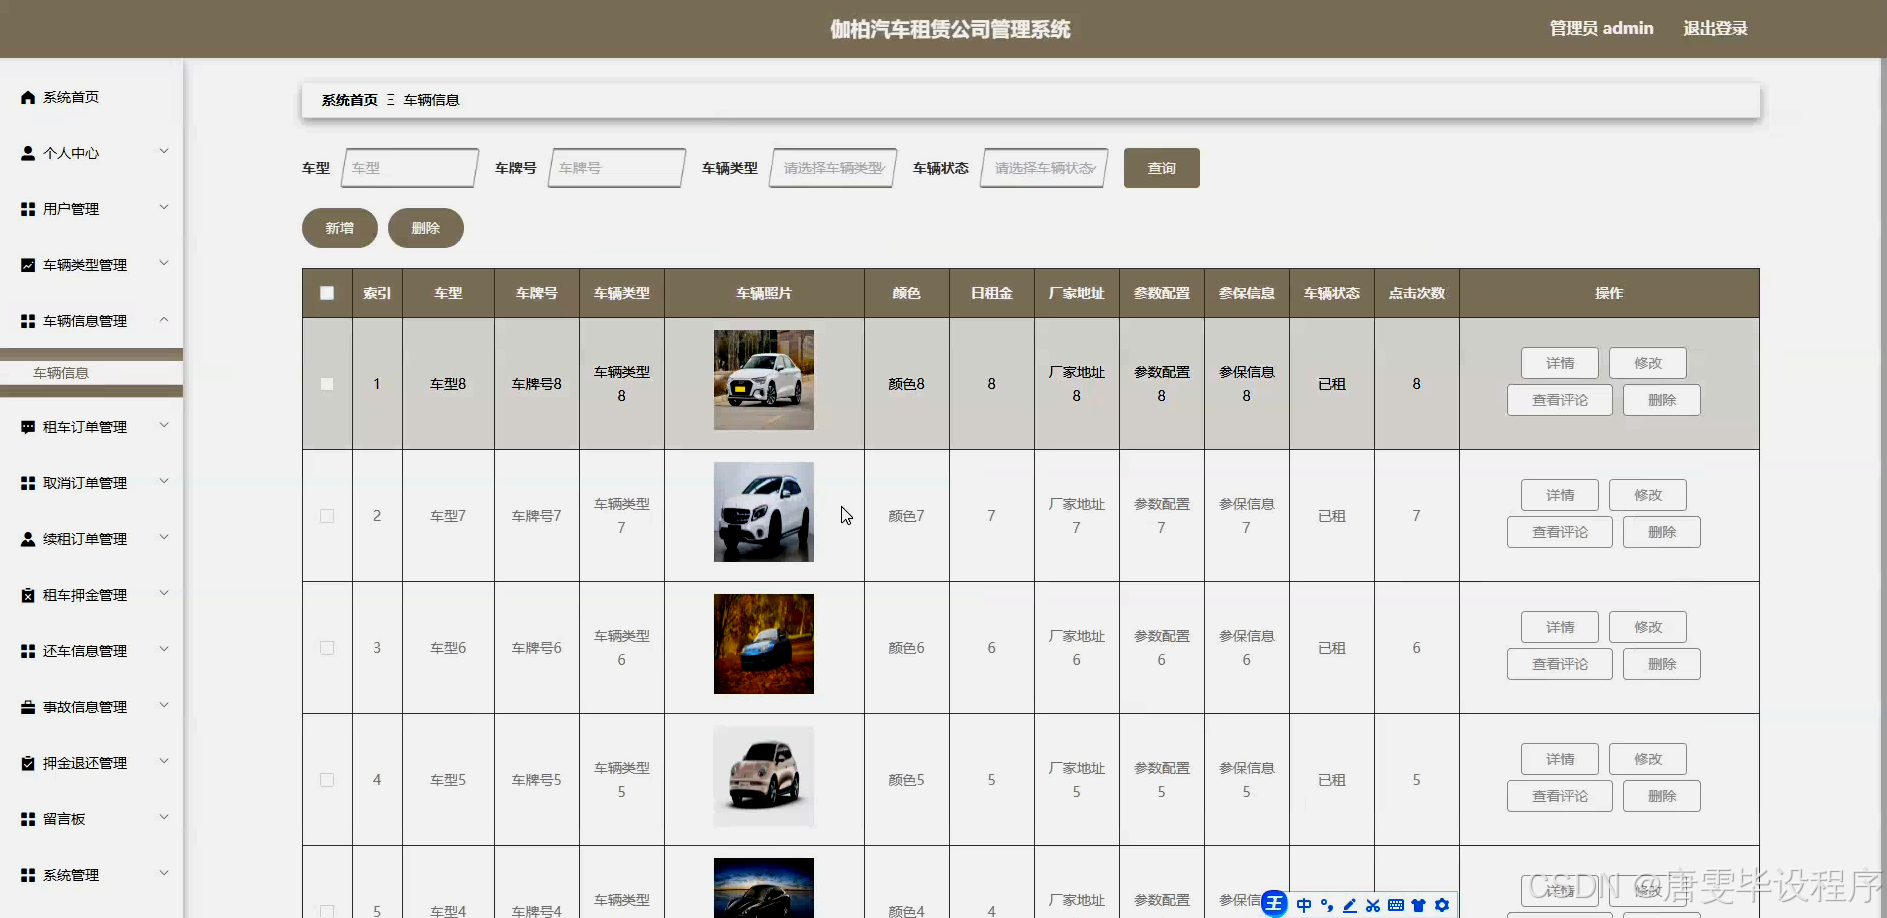The image size is (1887, 918).
Task: Click the 车型 search input field
Action: pyautogui.click(x=409, y=168)
